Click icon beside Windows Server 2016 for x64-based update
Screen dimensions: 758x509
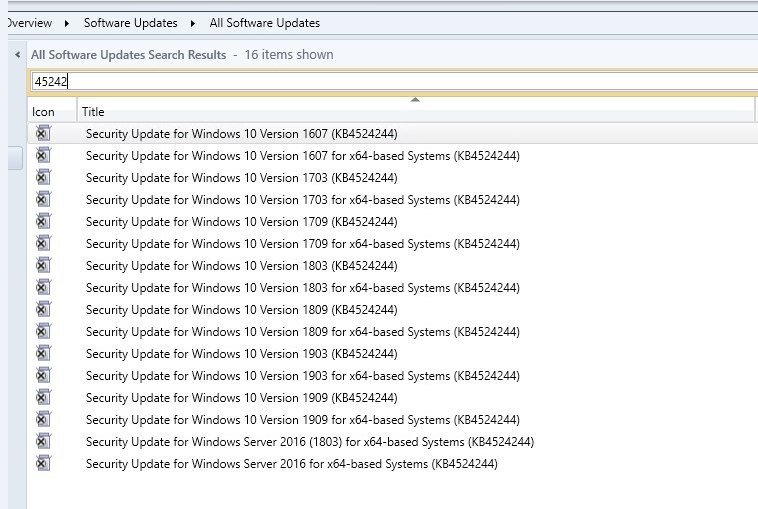click(43, 463)
